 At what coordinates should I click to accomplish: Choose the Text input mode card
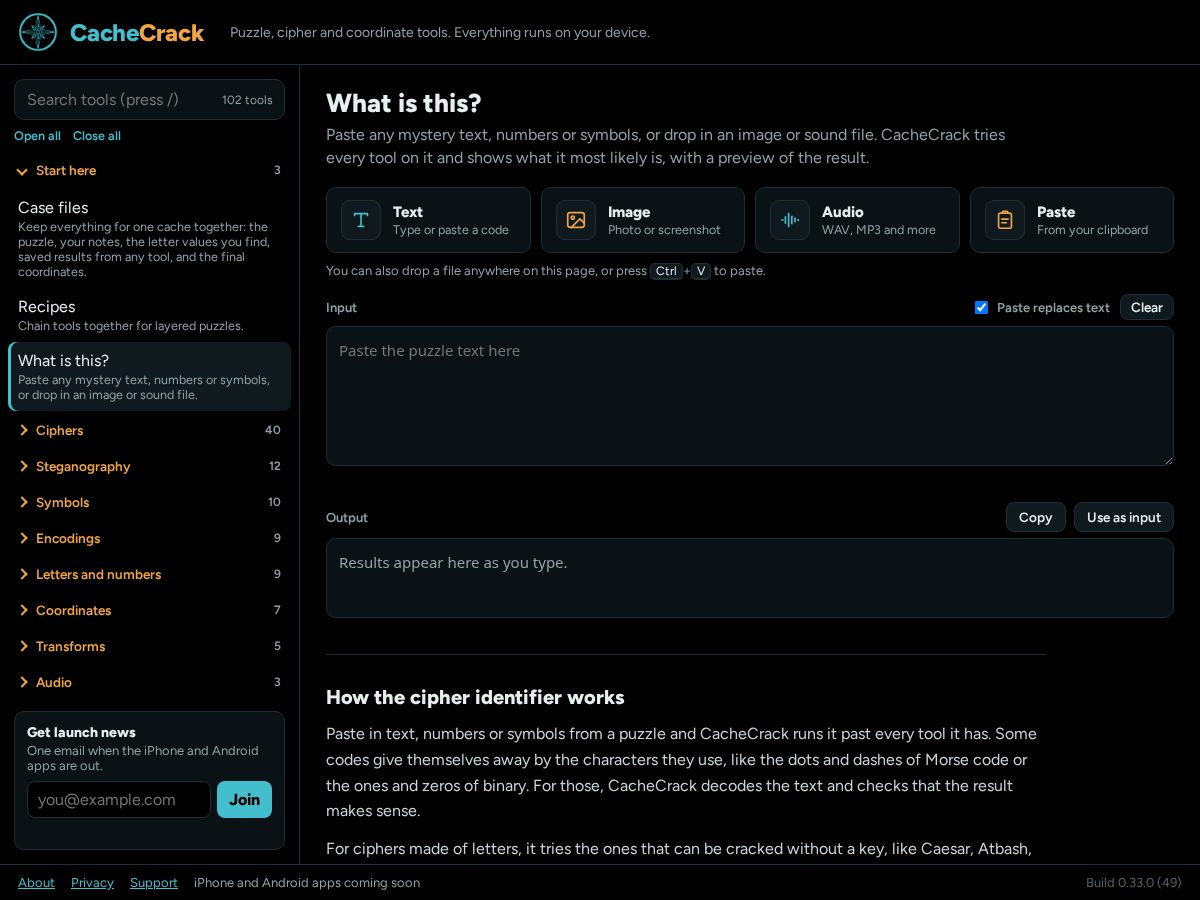[x=428, y=220]
